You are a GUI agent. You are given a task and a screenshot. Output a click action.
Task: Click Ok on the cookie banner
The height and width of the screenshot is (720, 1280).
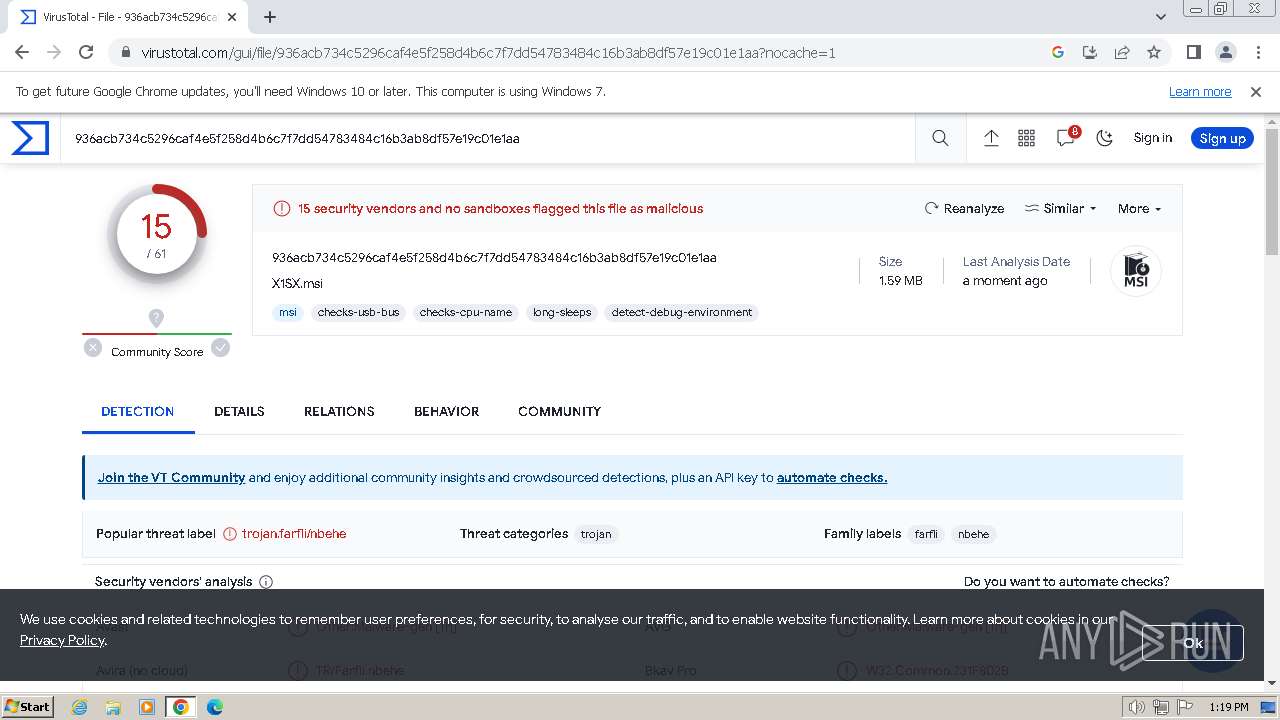tap(1193, 643)
